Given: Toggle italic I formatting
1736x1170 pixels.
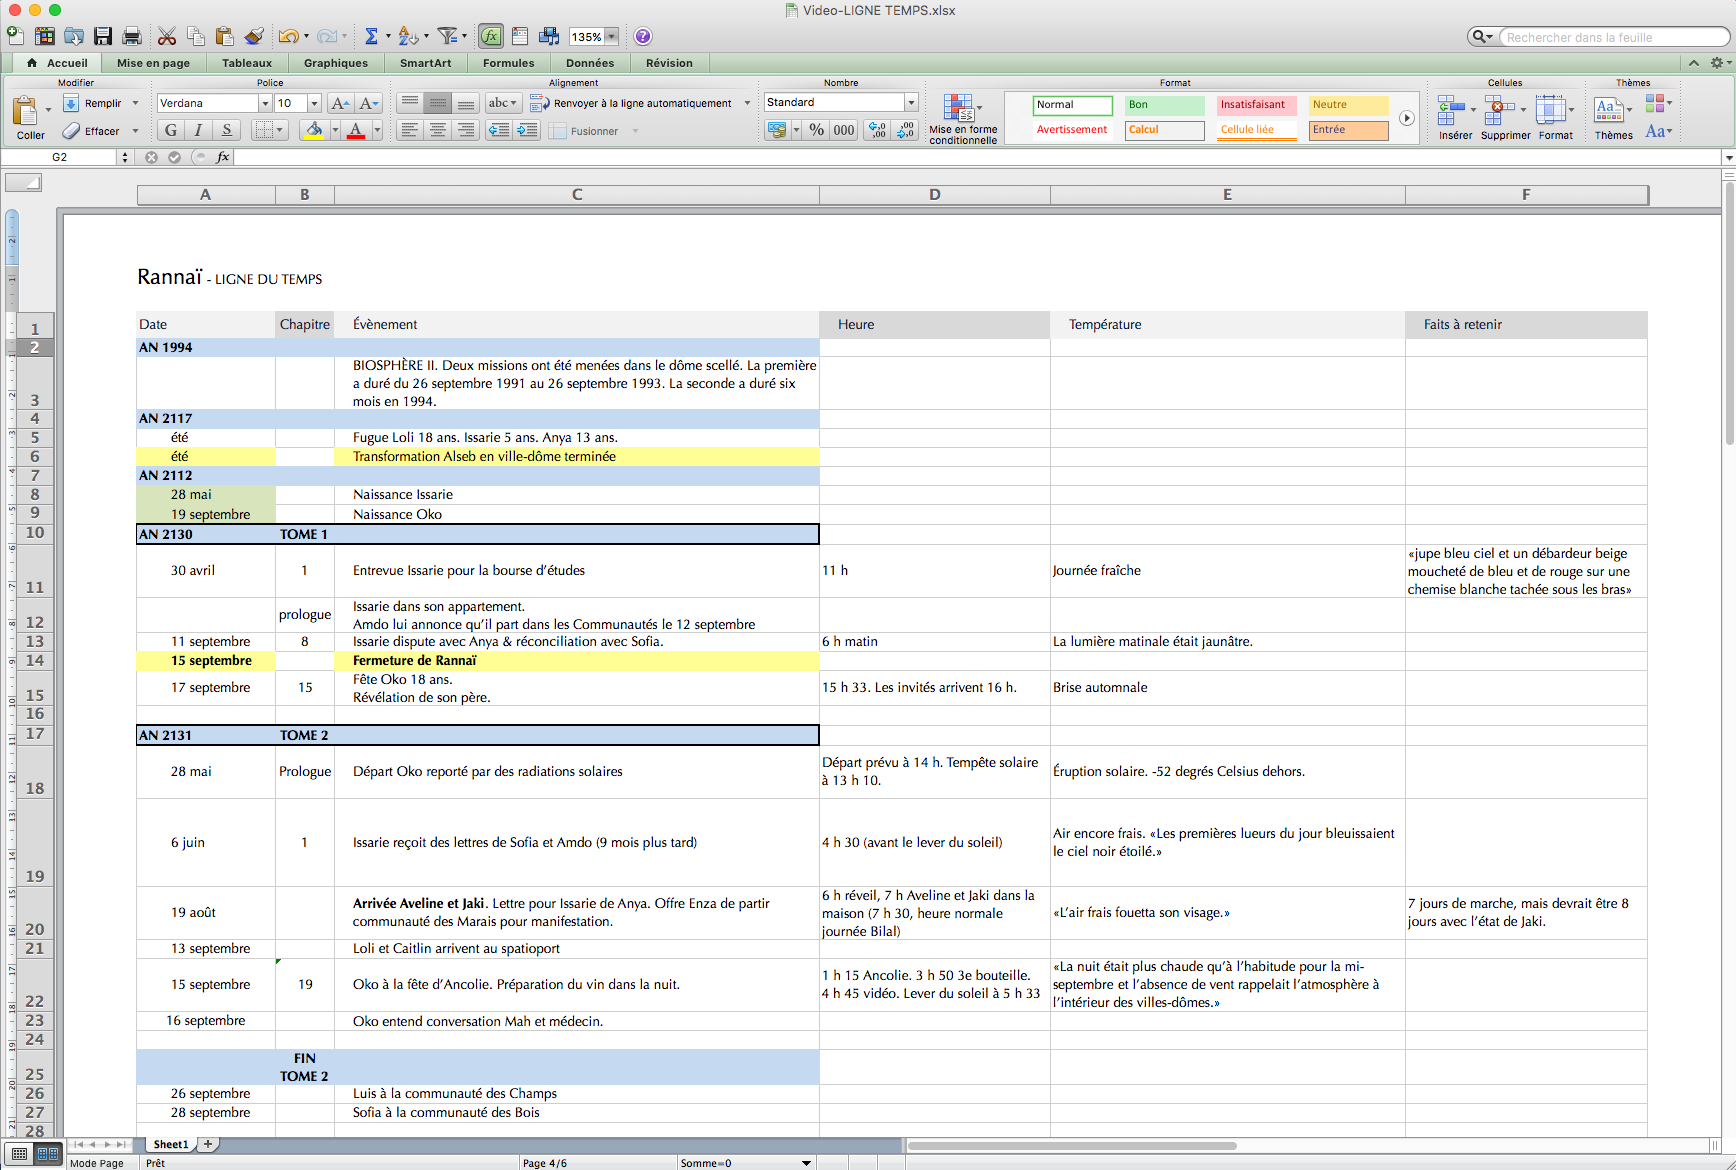Looking at the screenshot, I should 199,130.
